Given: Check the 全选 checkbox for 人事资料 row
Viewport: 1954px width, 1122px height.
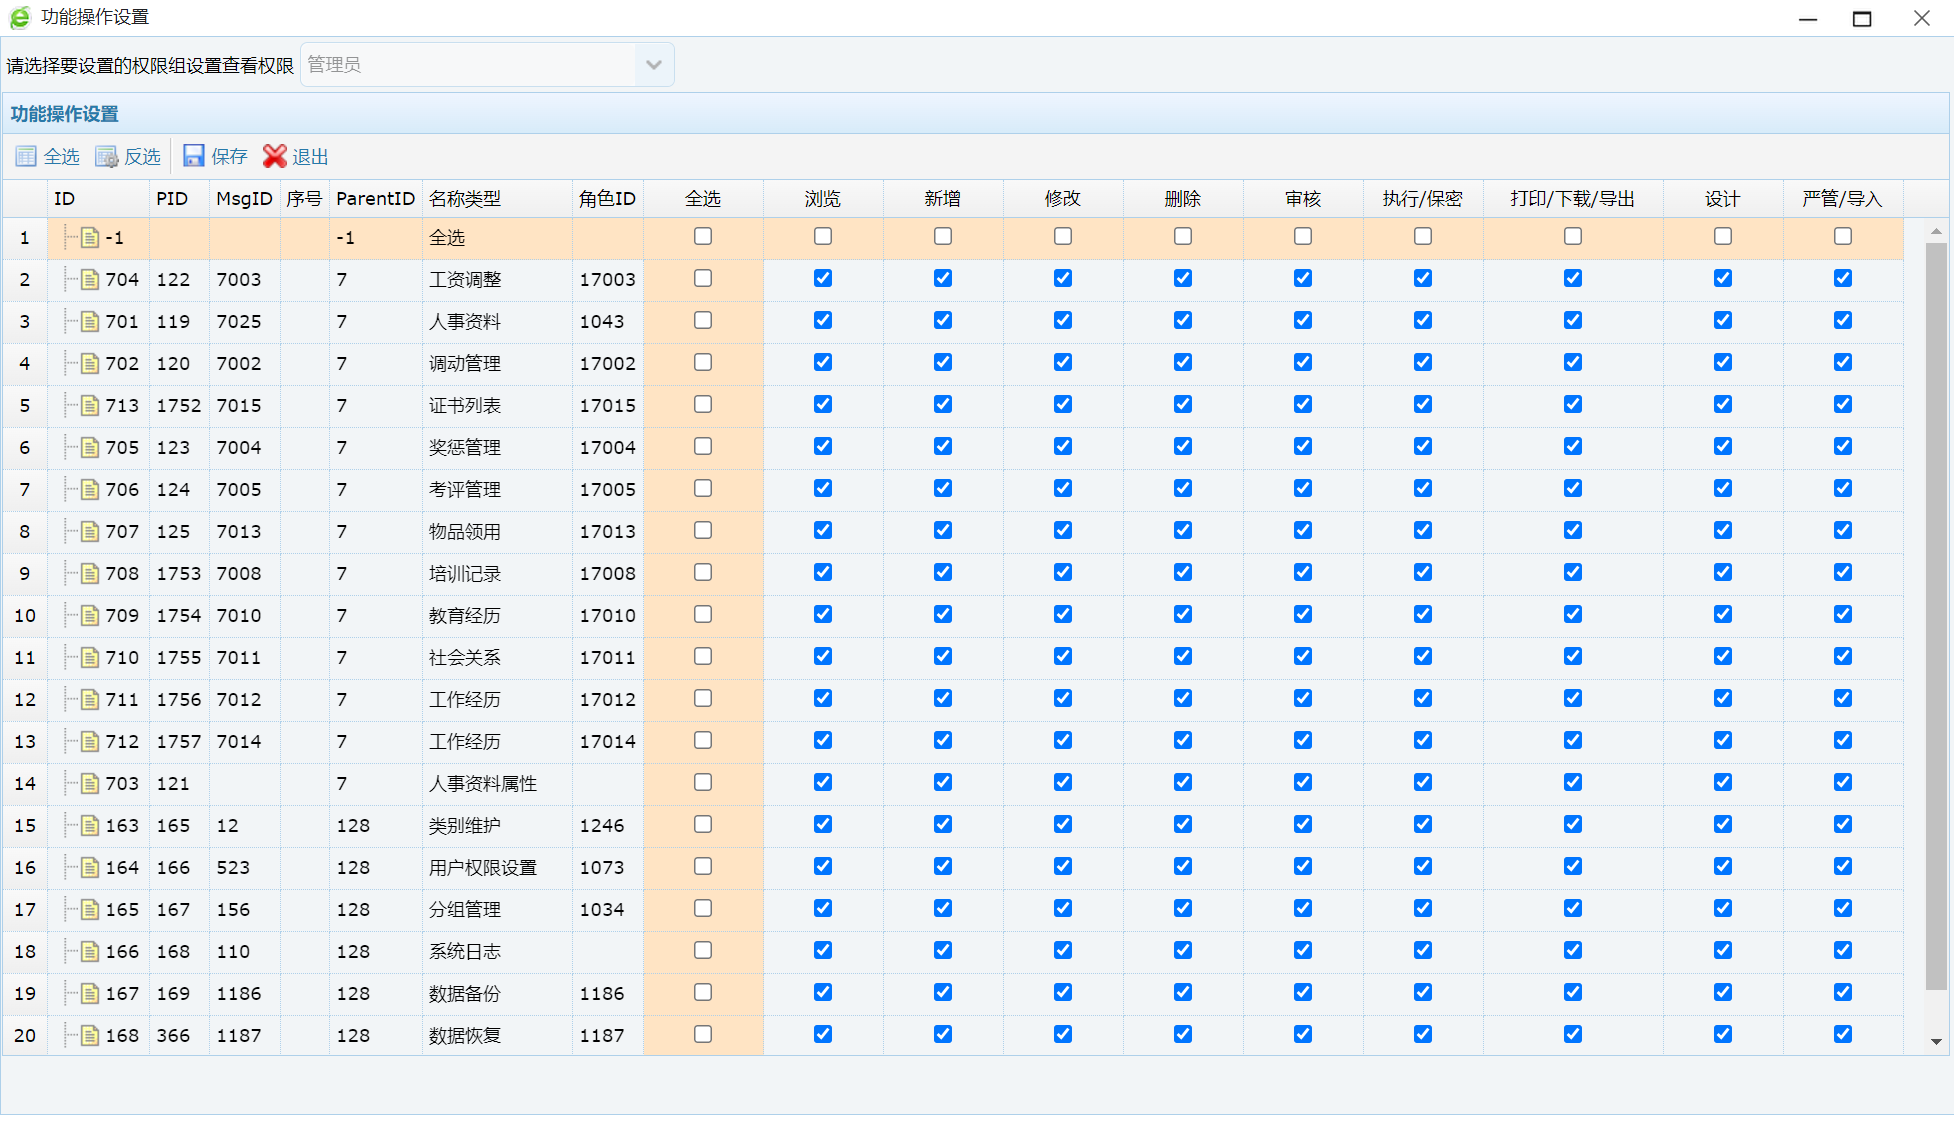Looking at the screenshot, I should point(703,320).
